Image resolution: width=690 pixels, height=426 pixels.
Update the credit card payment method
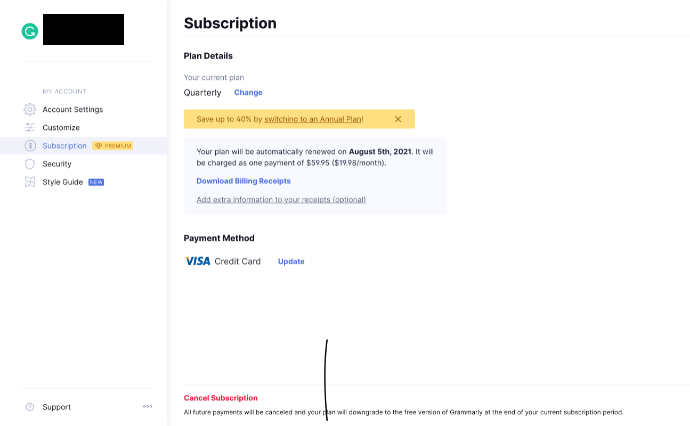(x=291, y=261)
